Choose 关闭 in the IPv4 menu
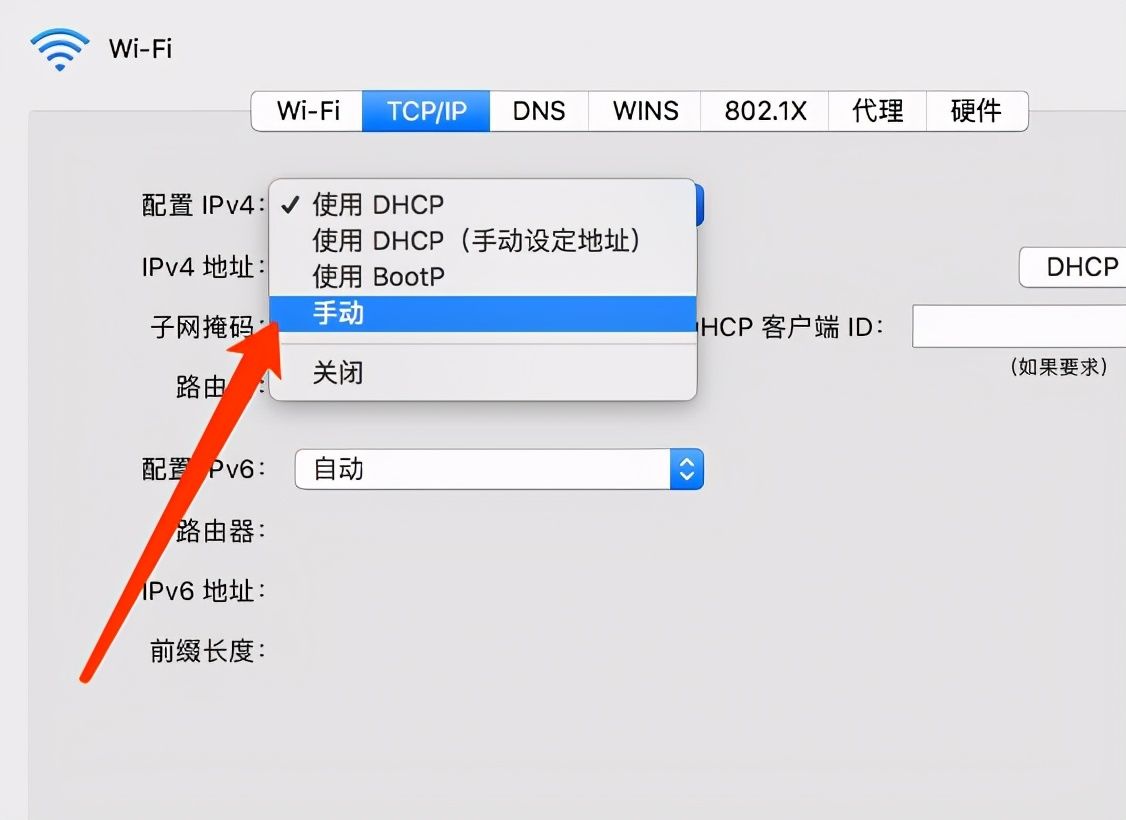Screen dimensions: 1126x820 pos(483,373)
